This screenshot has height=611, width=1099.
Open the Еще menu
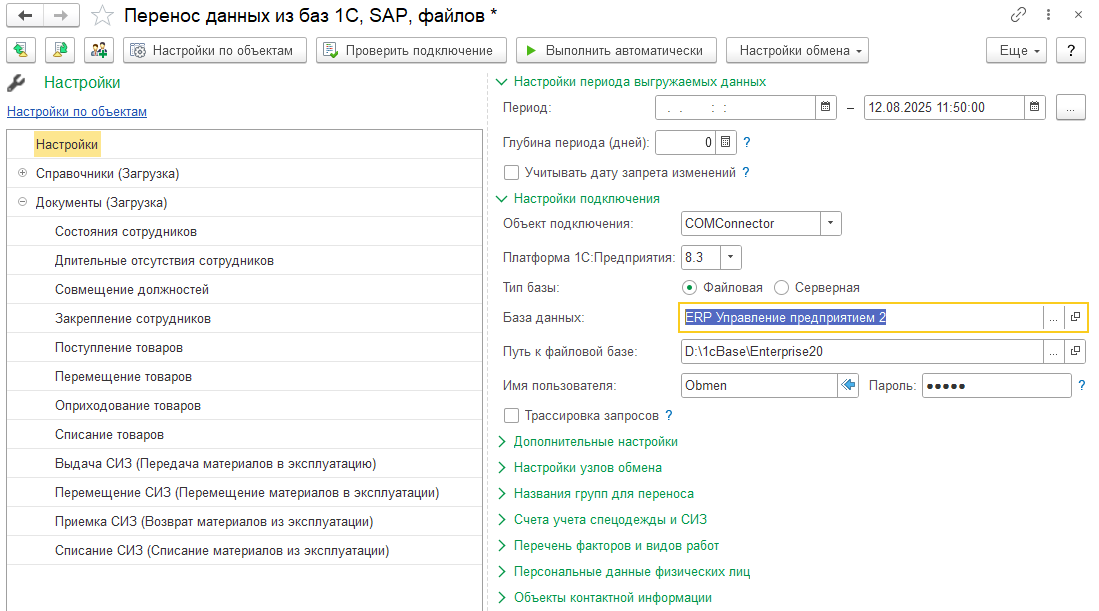[1015, 50]
